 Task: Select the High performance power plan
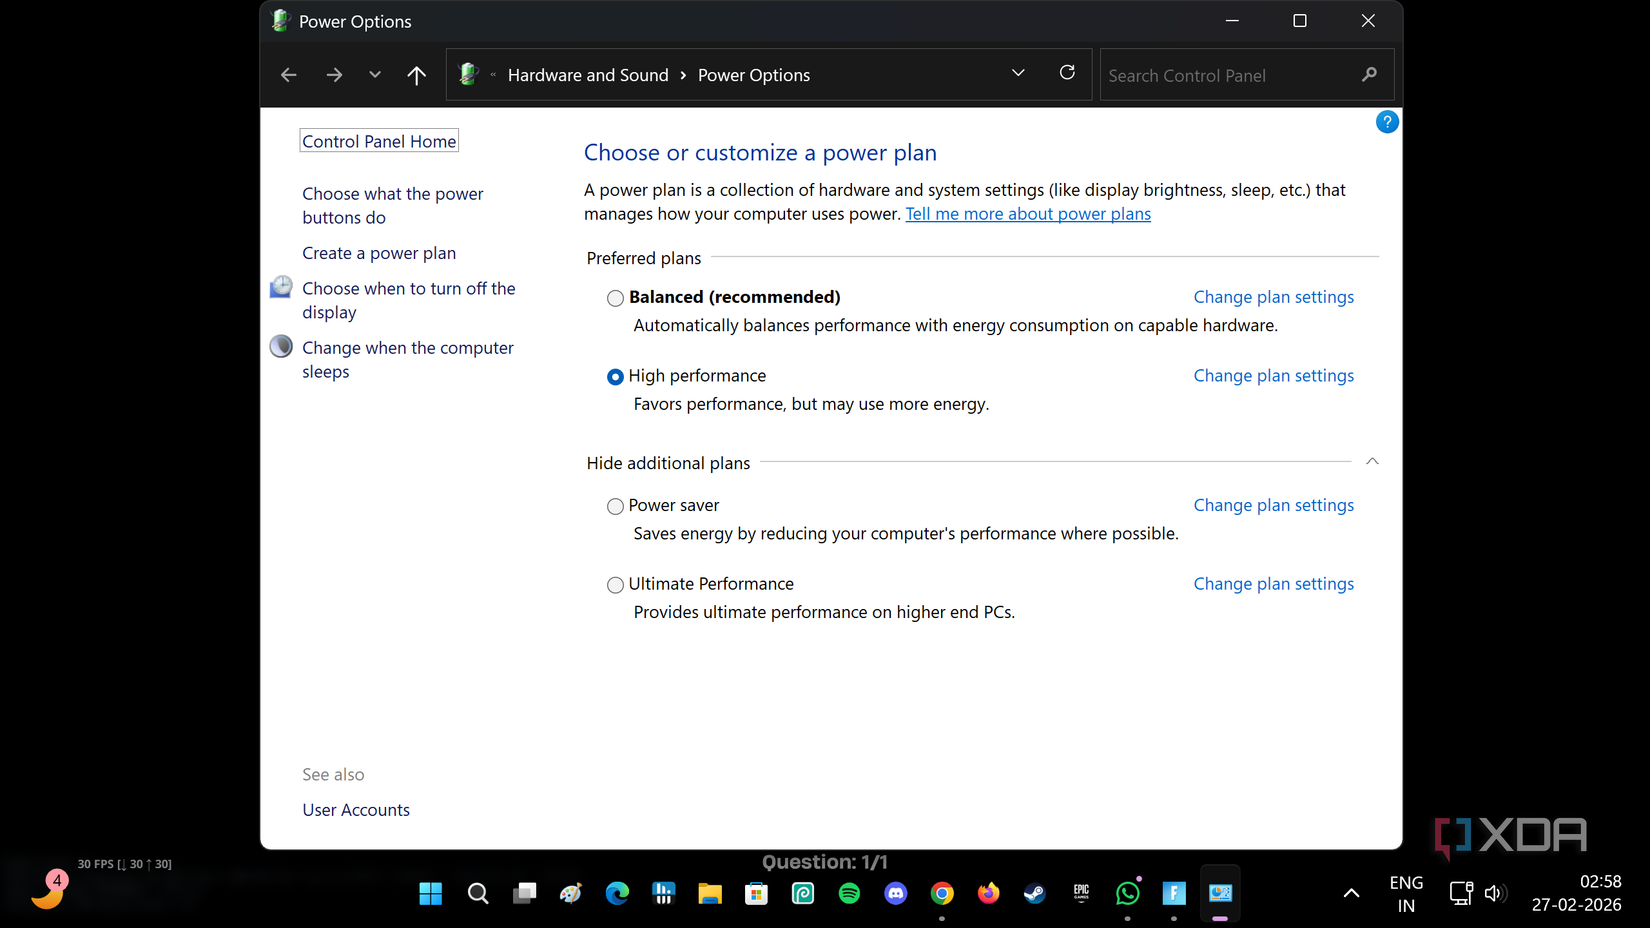[615, 377]
